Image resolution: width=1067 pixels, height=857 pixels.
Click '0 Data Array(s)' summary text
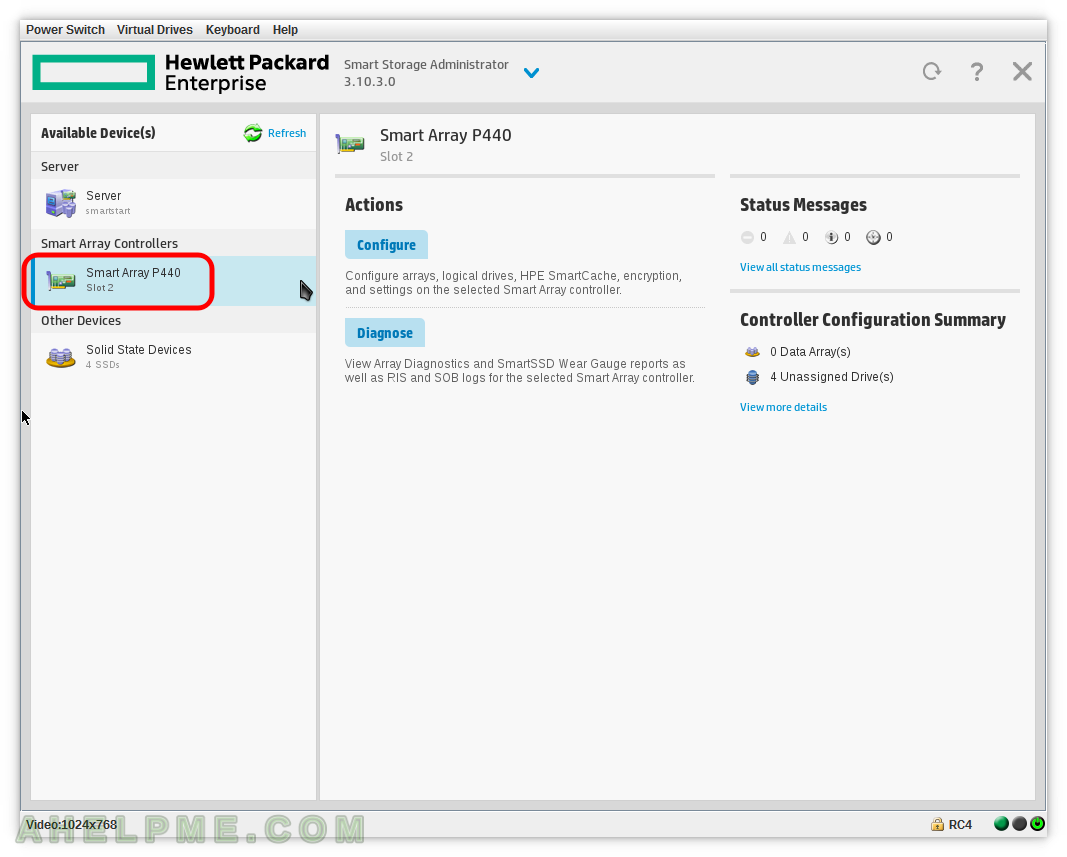click(810, 352)
